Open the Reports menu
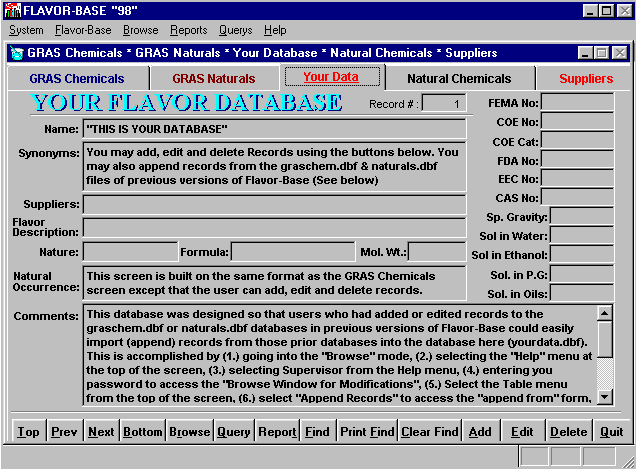The image size is (636, 469). coord(189,30)
